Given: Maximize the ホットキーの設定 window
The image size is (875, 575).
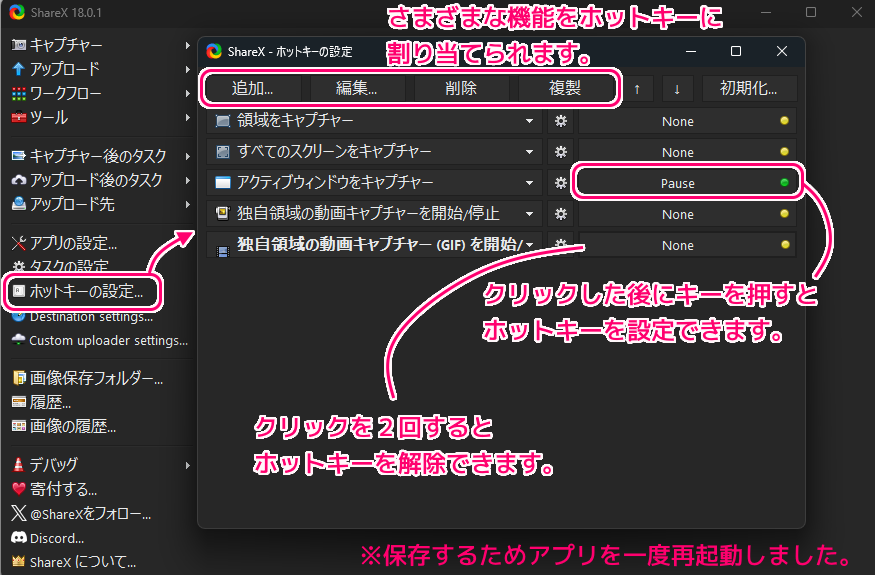Looking at the screenshot, I should [x=736, y=51].
